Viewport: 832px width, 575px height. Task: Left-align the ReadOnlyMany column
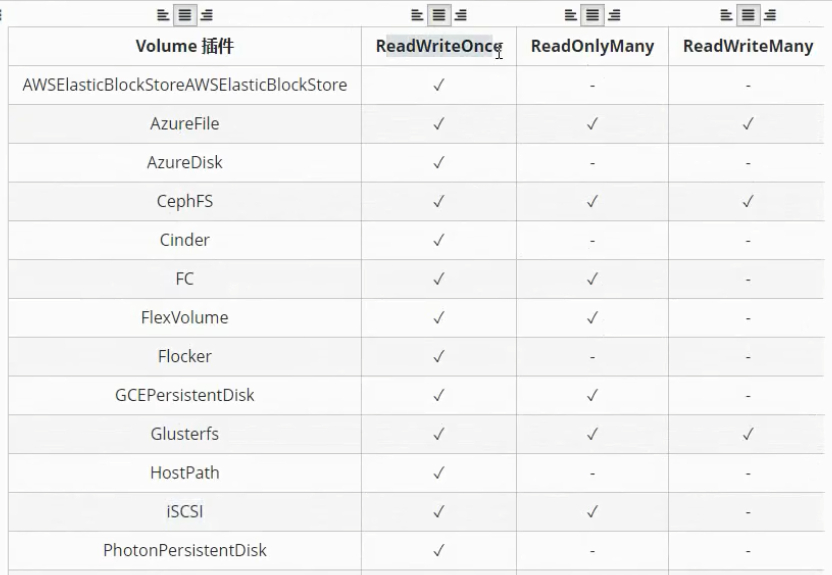coord(570,15)
